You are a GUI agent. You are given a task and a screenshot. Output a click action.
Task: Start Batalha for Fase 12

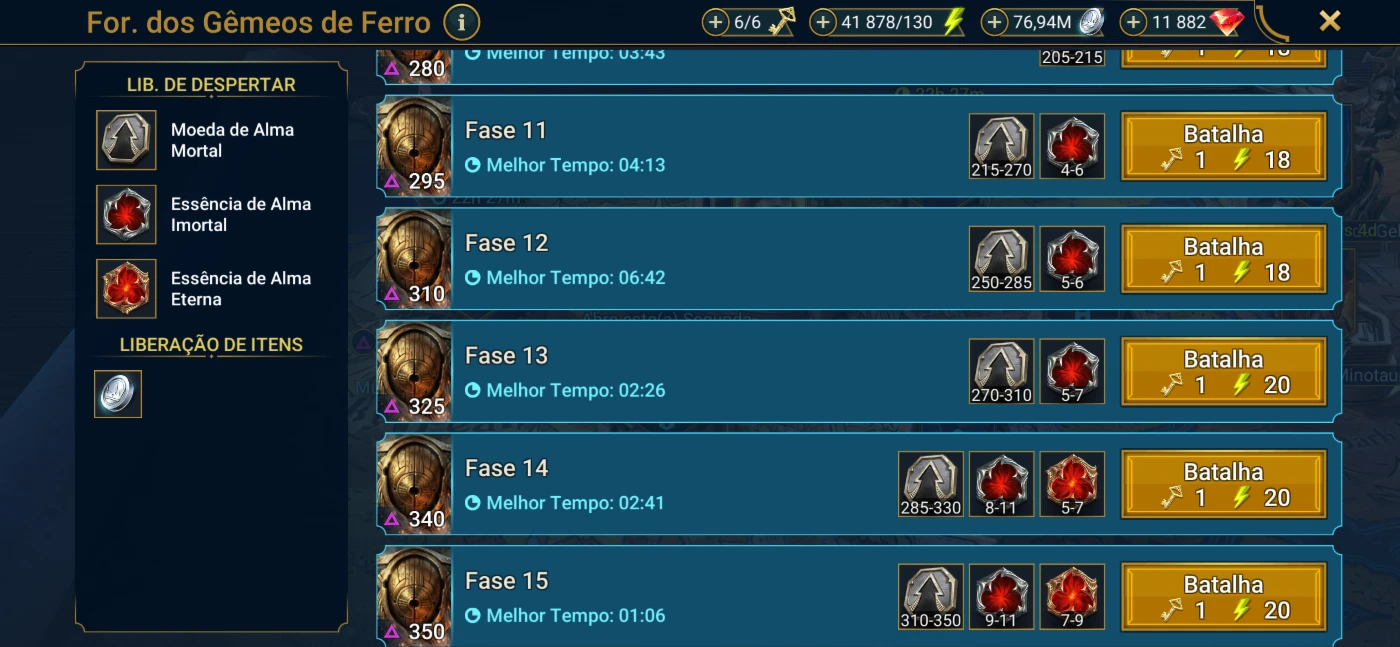(x=1224, y=259)
